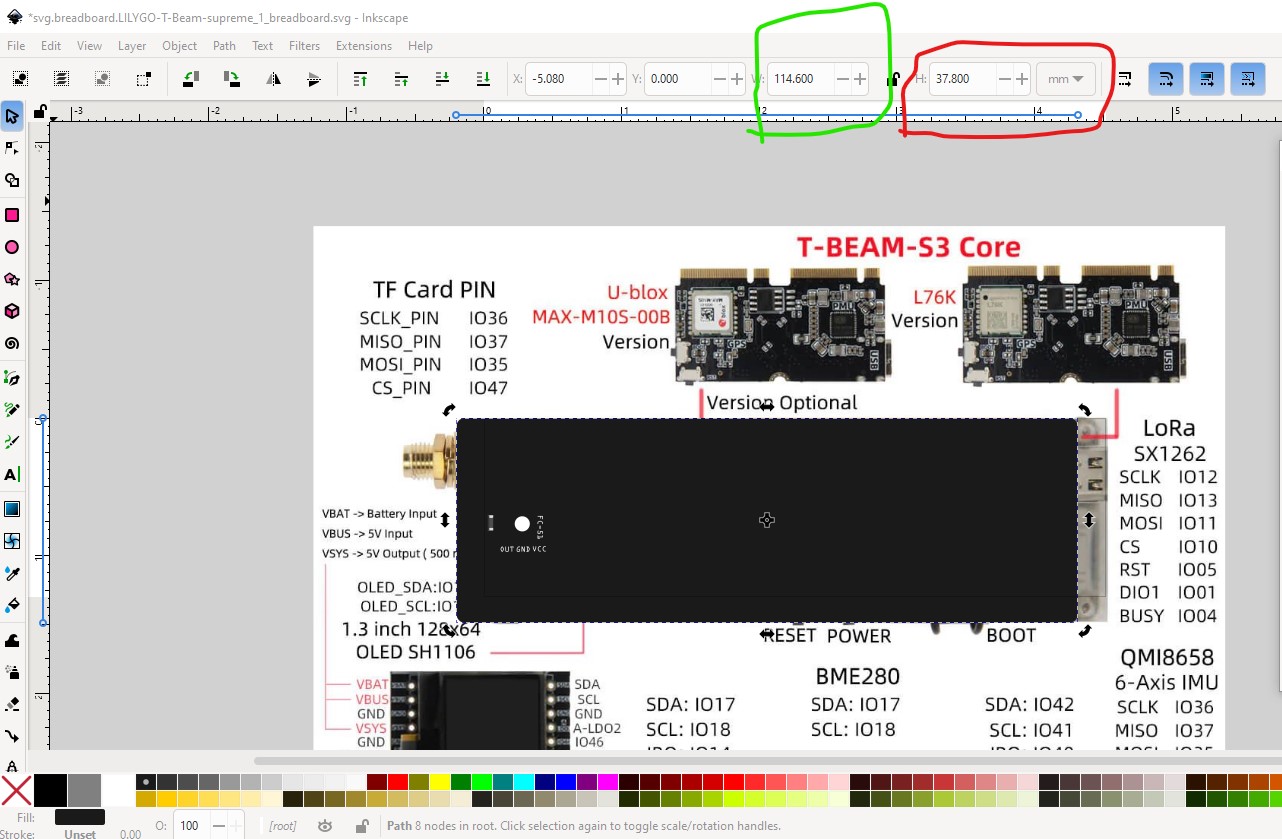1282x839 pixels.
Task: Decrease Y position with minus button
Action: tap(719, 79)
